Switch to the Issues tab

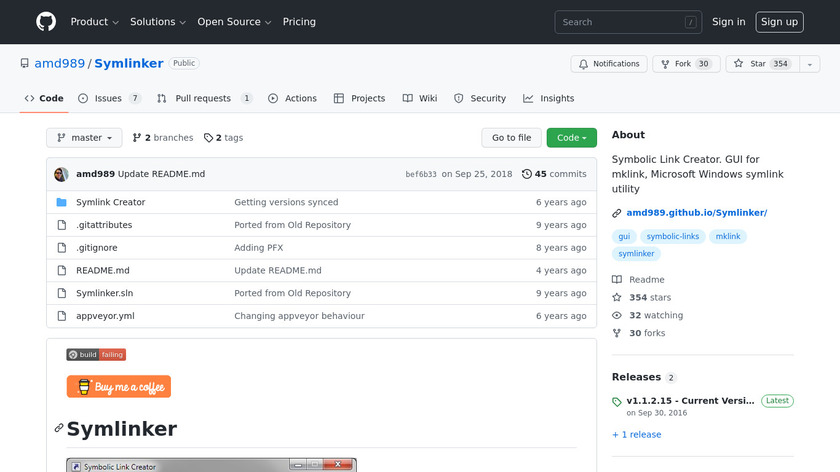[107, 99]
